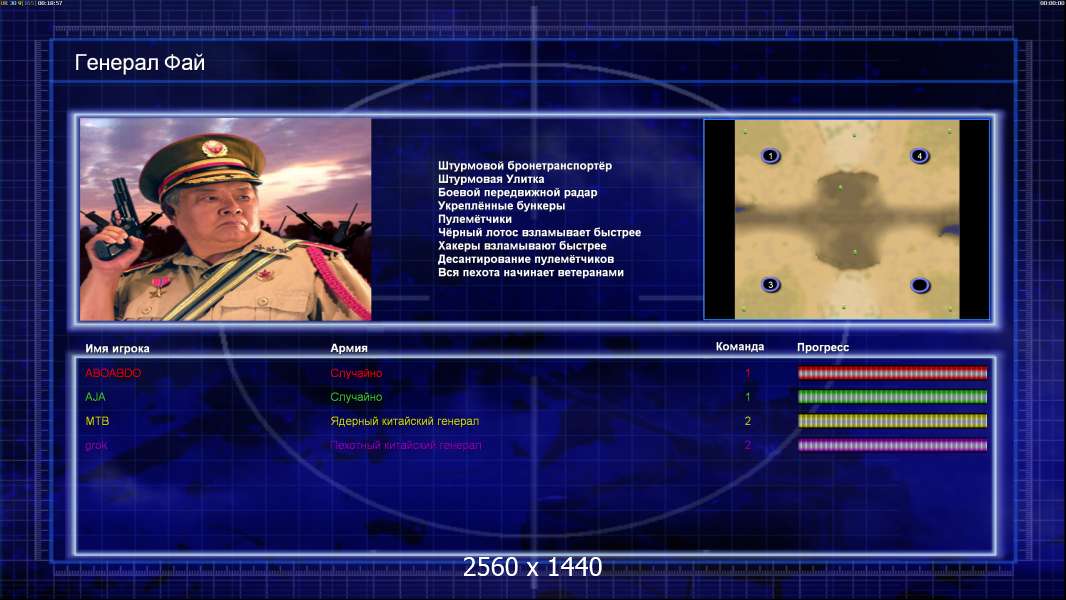The image size is (1066, 600).
Task: Click the 'Генерал Фай' title text
Action: pos(139,63)
